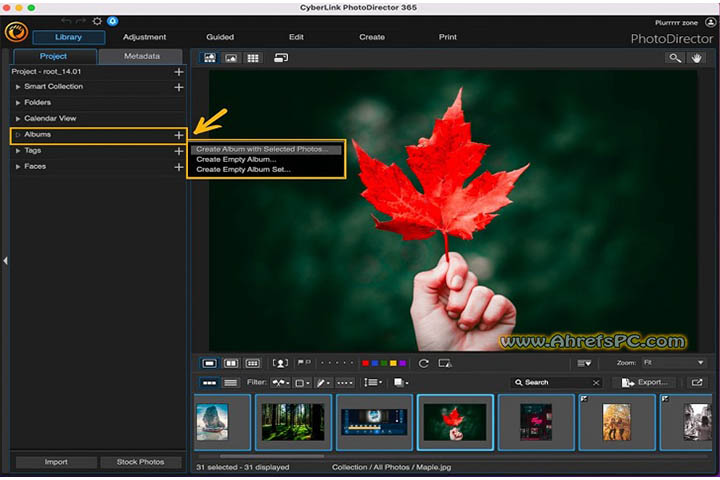Open the viewer display options dropdown

584,363
